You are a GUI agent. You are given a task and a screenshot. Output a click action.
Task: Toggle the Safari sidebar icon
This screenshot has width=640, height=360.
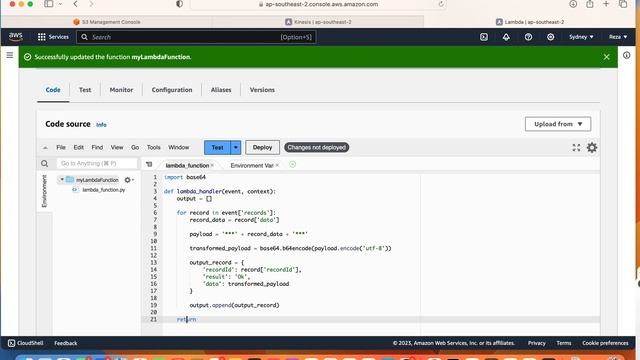coord(49,4)
